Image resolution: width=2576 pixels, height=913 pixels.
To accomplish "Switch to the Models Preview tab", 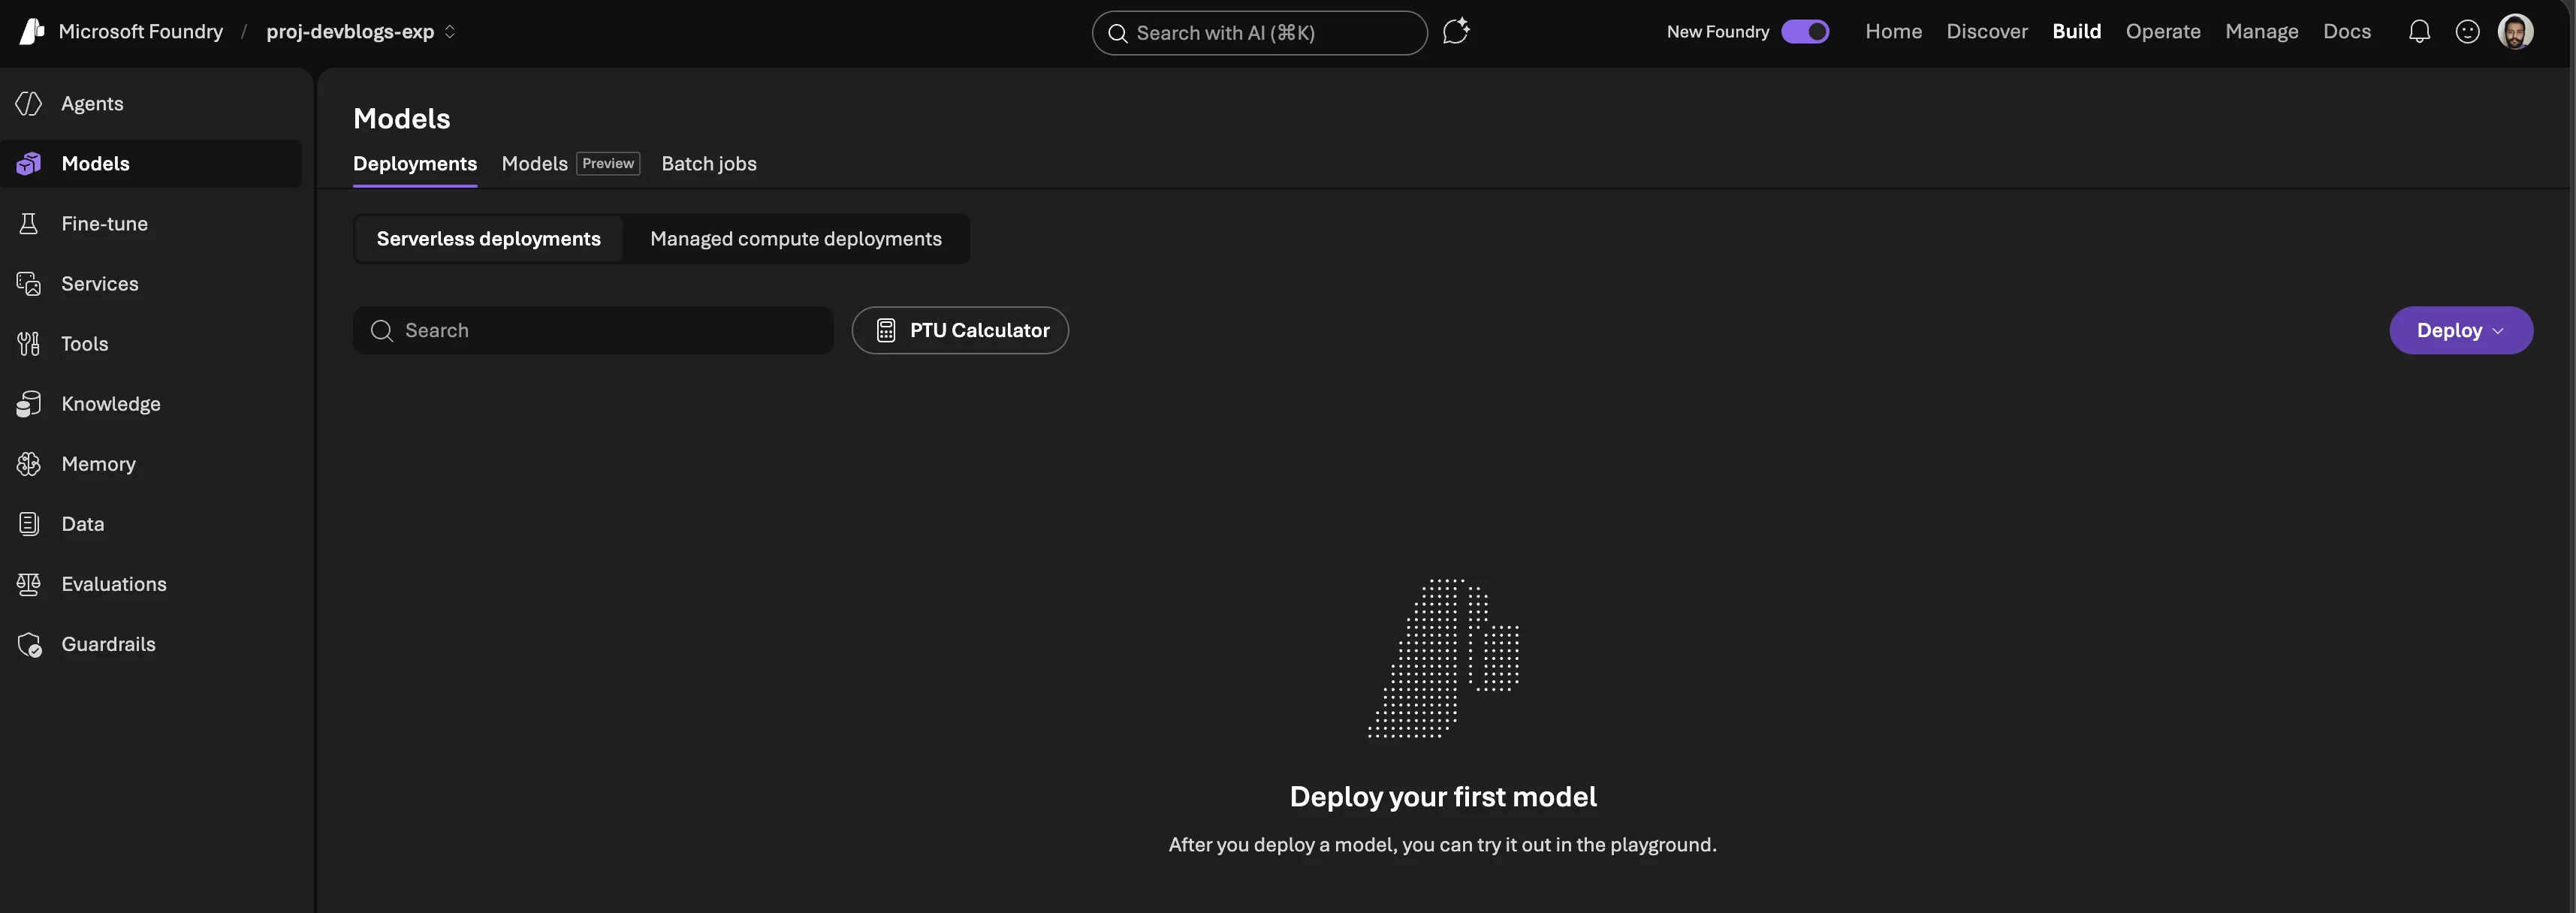I will coord(570,164).
